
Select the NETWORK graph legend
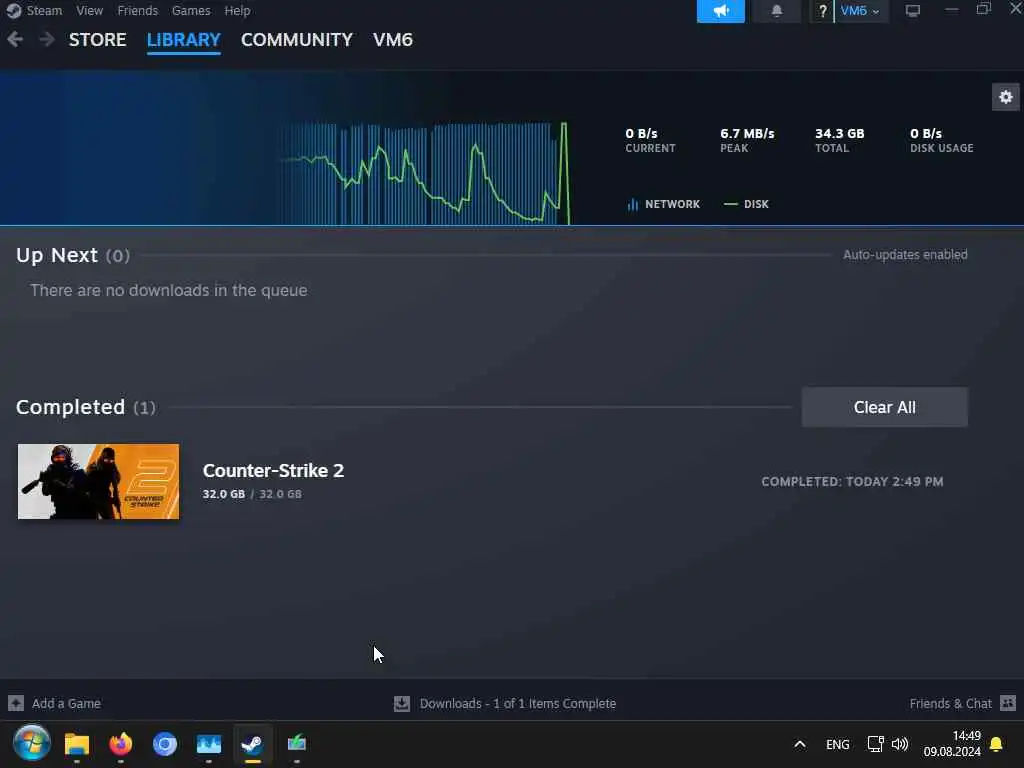(x=664, y=204)
